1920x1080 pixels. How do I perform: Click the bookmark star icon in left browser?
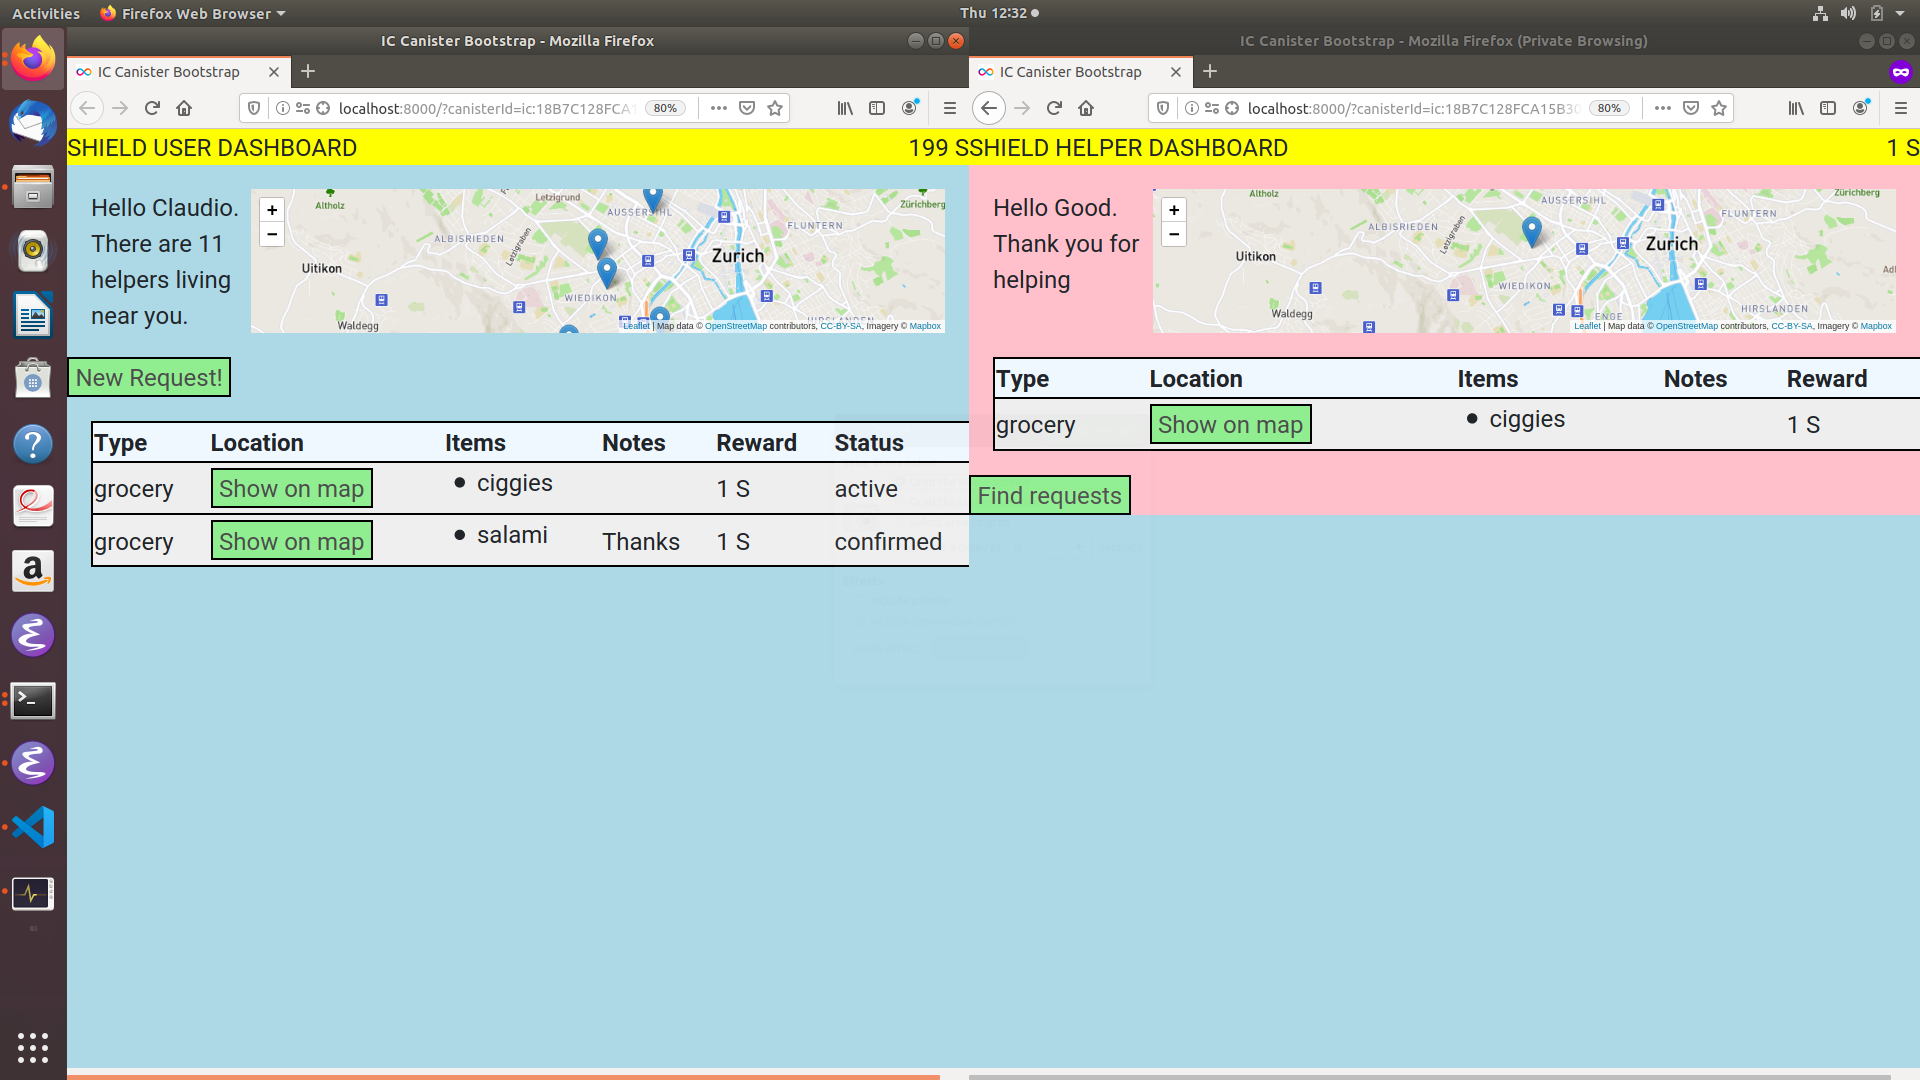click(775, 108)
